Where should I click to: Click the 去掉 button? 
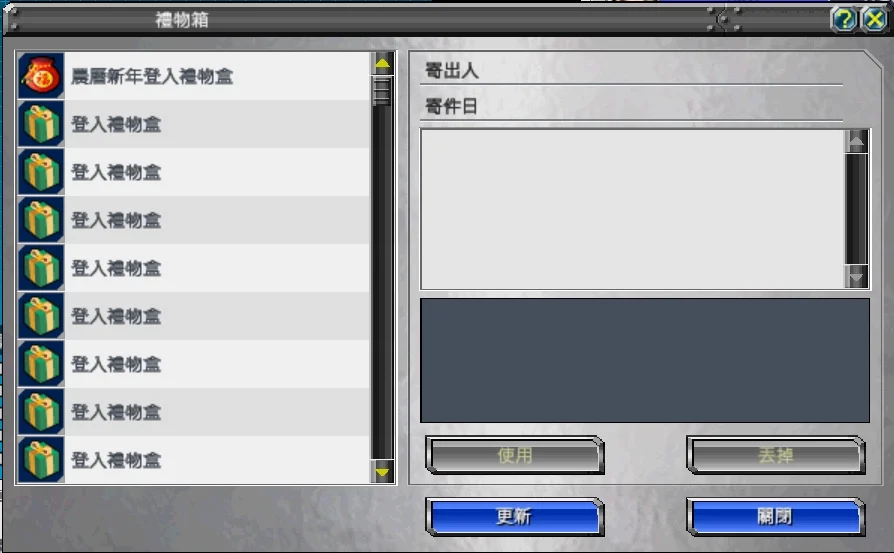(775, 455)
